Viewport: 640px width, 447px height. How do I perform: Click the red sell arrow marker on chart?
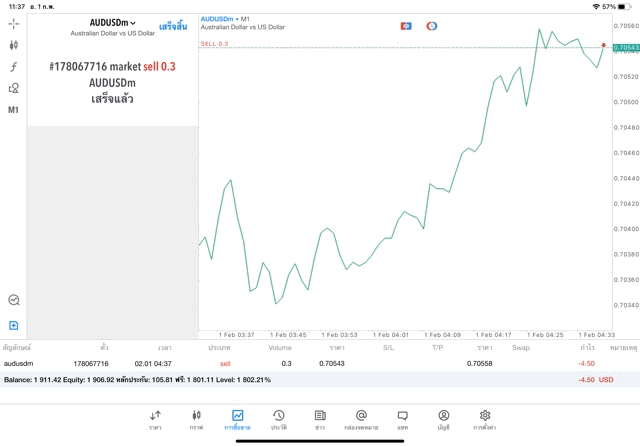pyautogui.click(x=604, y=45)
